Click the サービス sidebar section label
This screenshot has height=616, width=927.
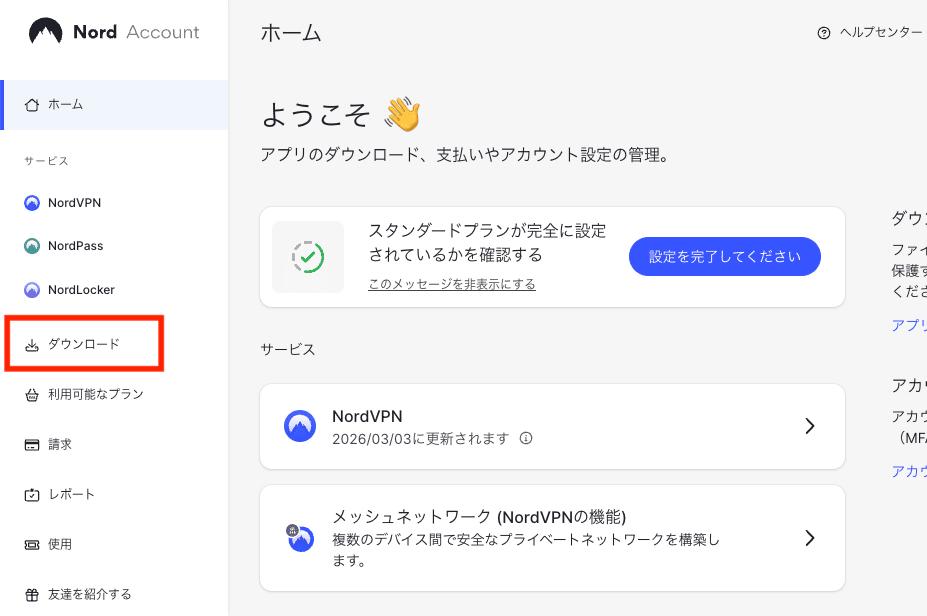pyautogui.click(x=46, y=161)
